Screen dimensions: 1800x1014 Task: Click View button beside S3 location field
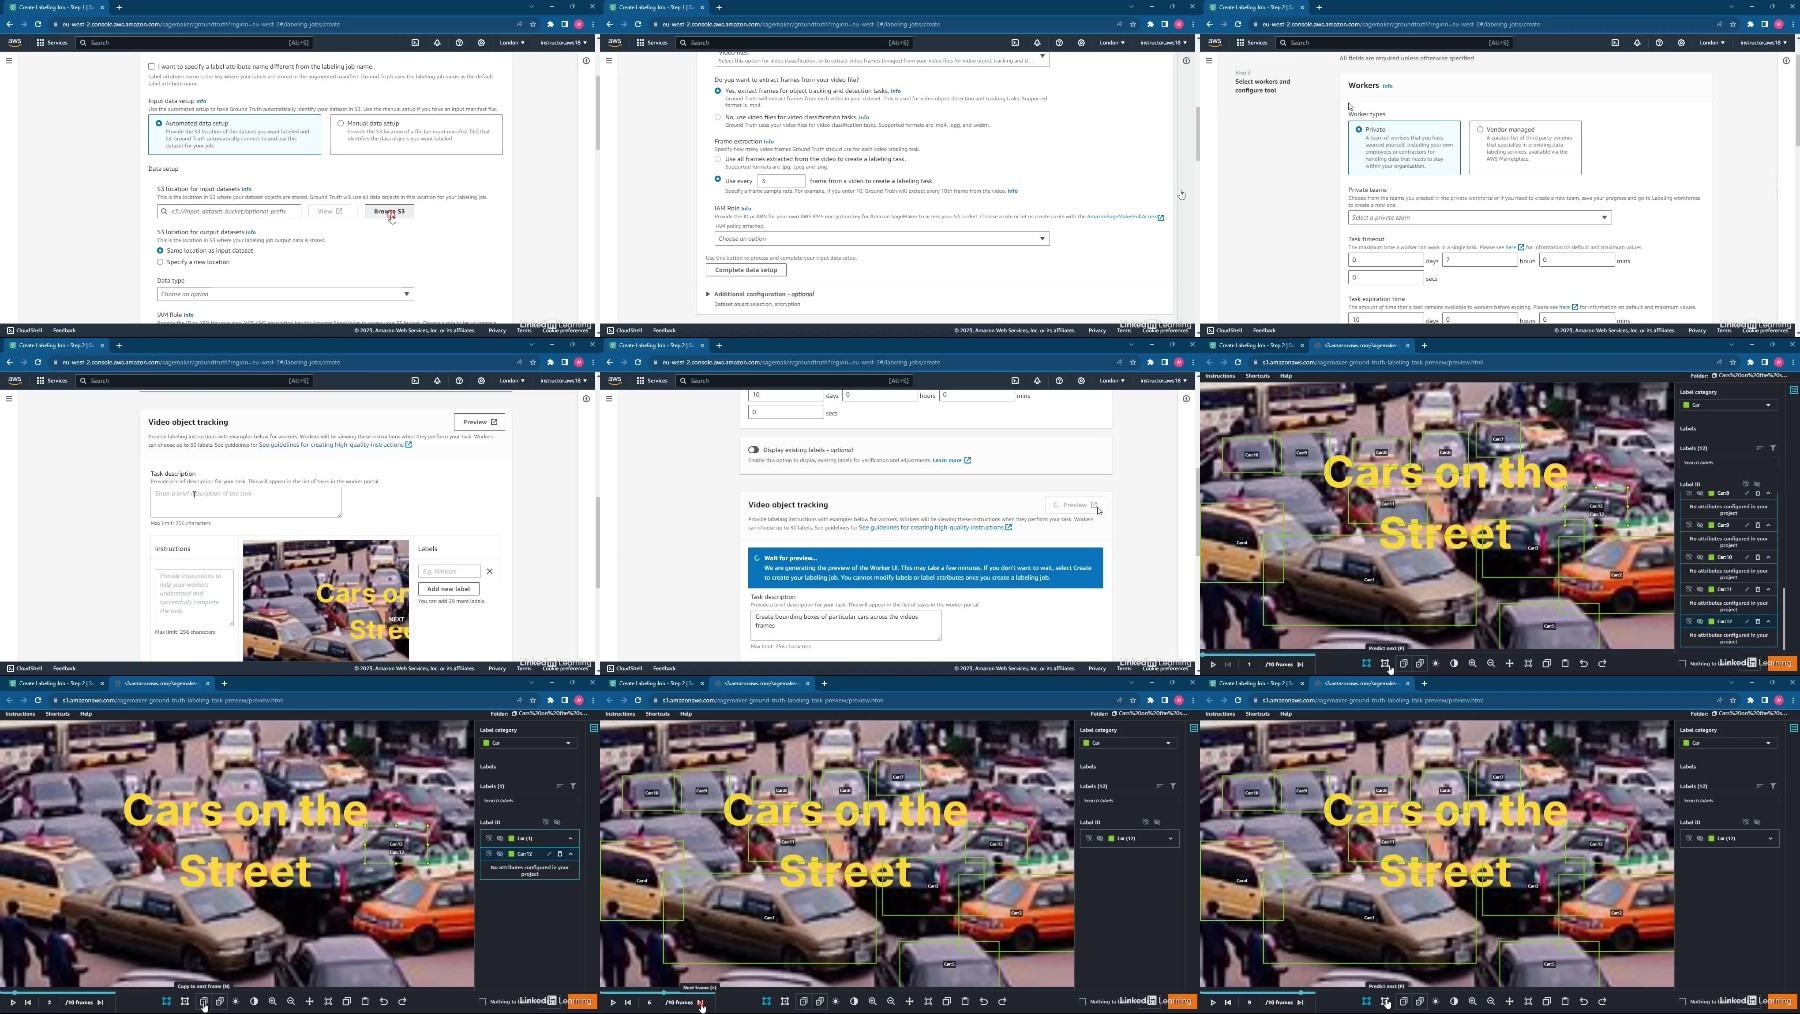[x=330, y=211]
